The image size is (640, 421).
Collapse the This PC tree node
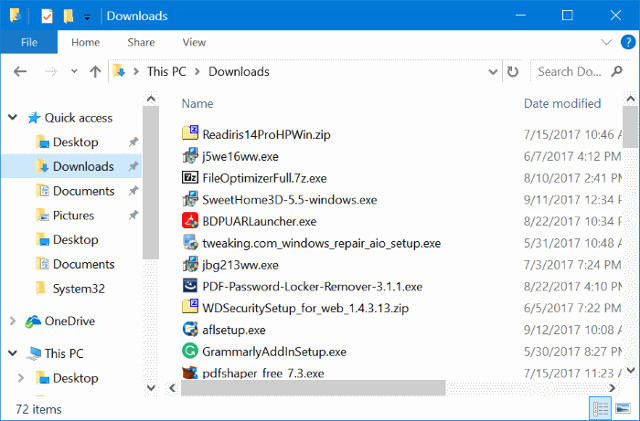pyautogui.click(x=13, y=353)
